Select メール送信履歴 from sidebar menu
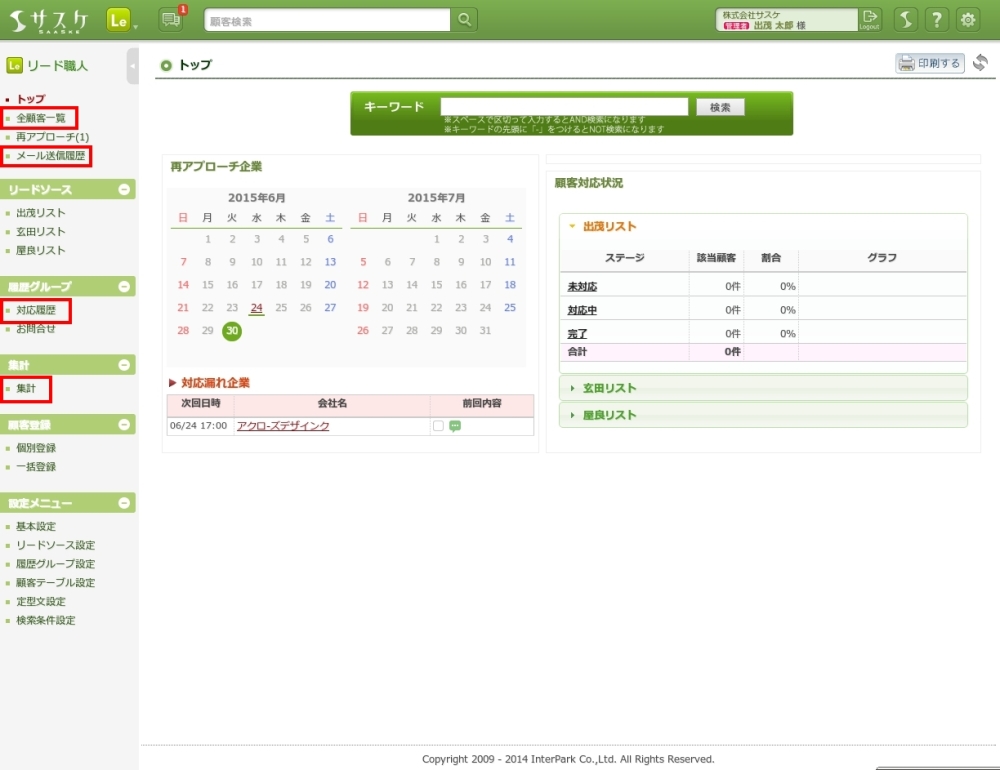The width and height of the screenshot is (1000, 770). 50,155
